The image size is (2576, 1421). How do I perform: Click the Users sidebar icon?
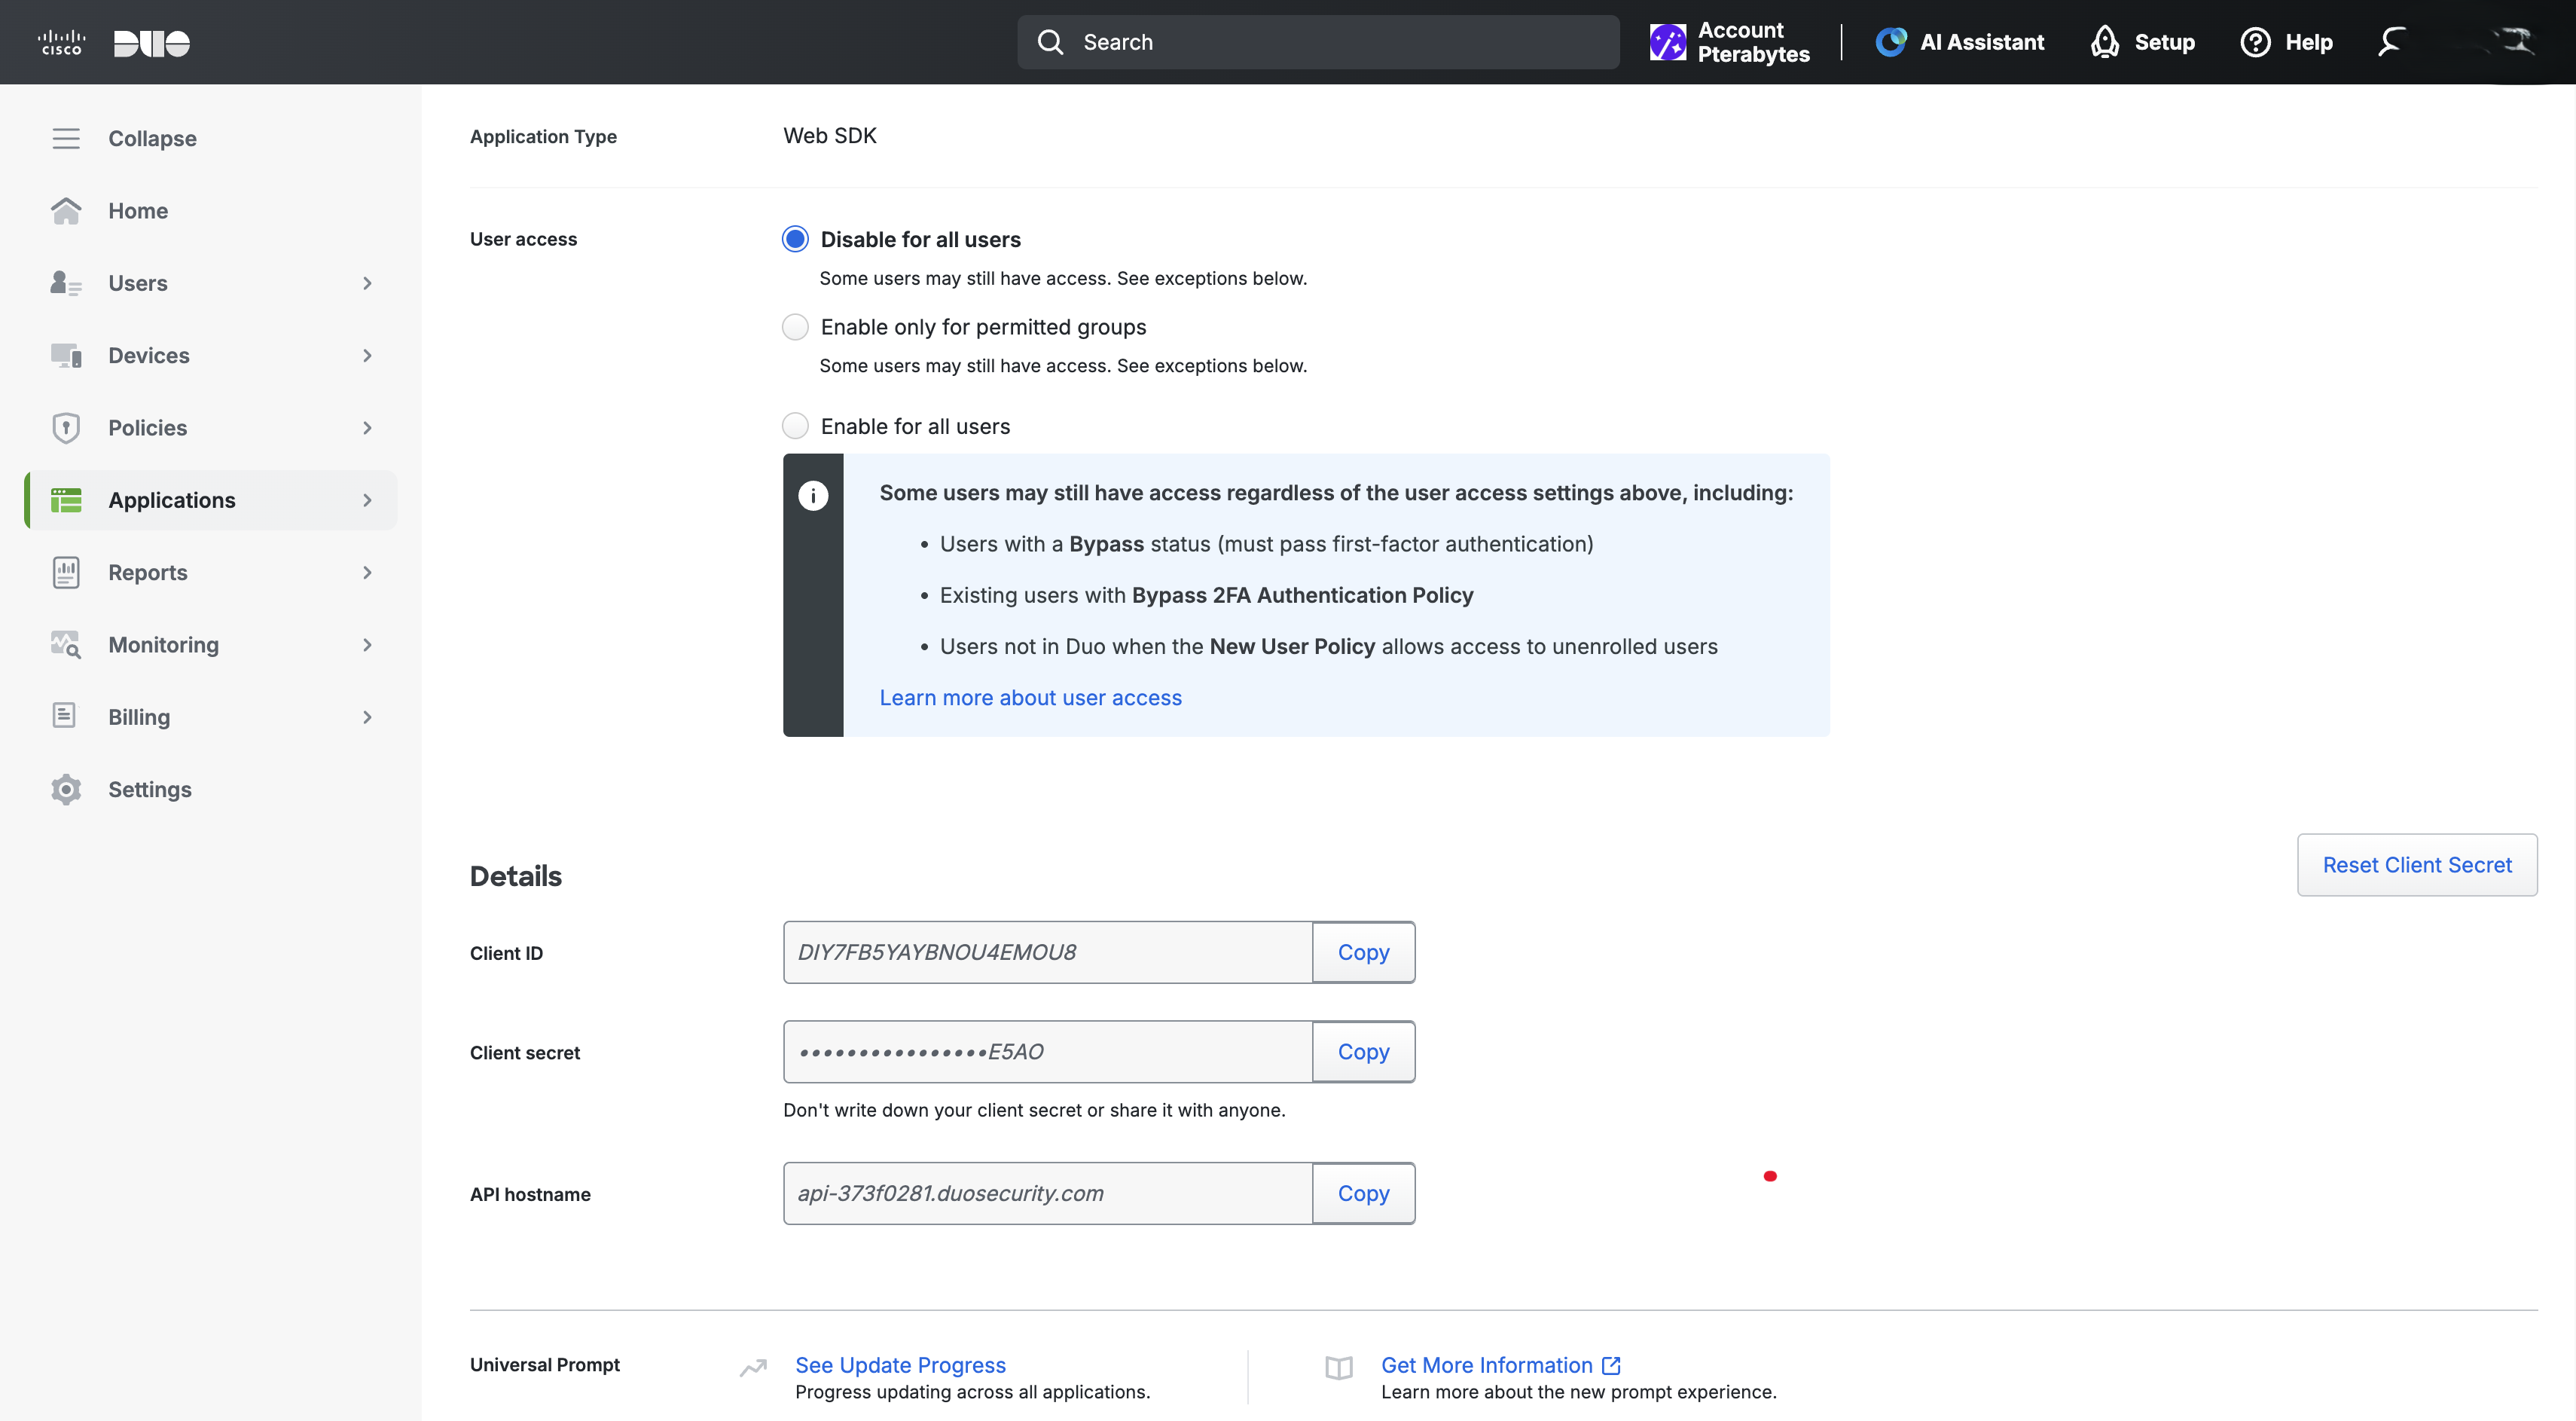[66, 283]
